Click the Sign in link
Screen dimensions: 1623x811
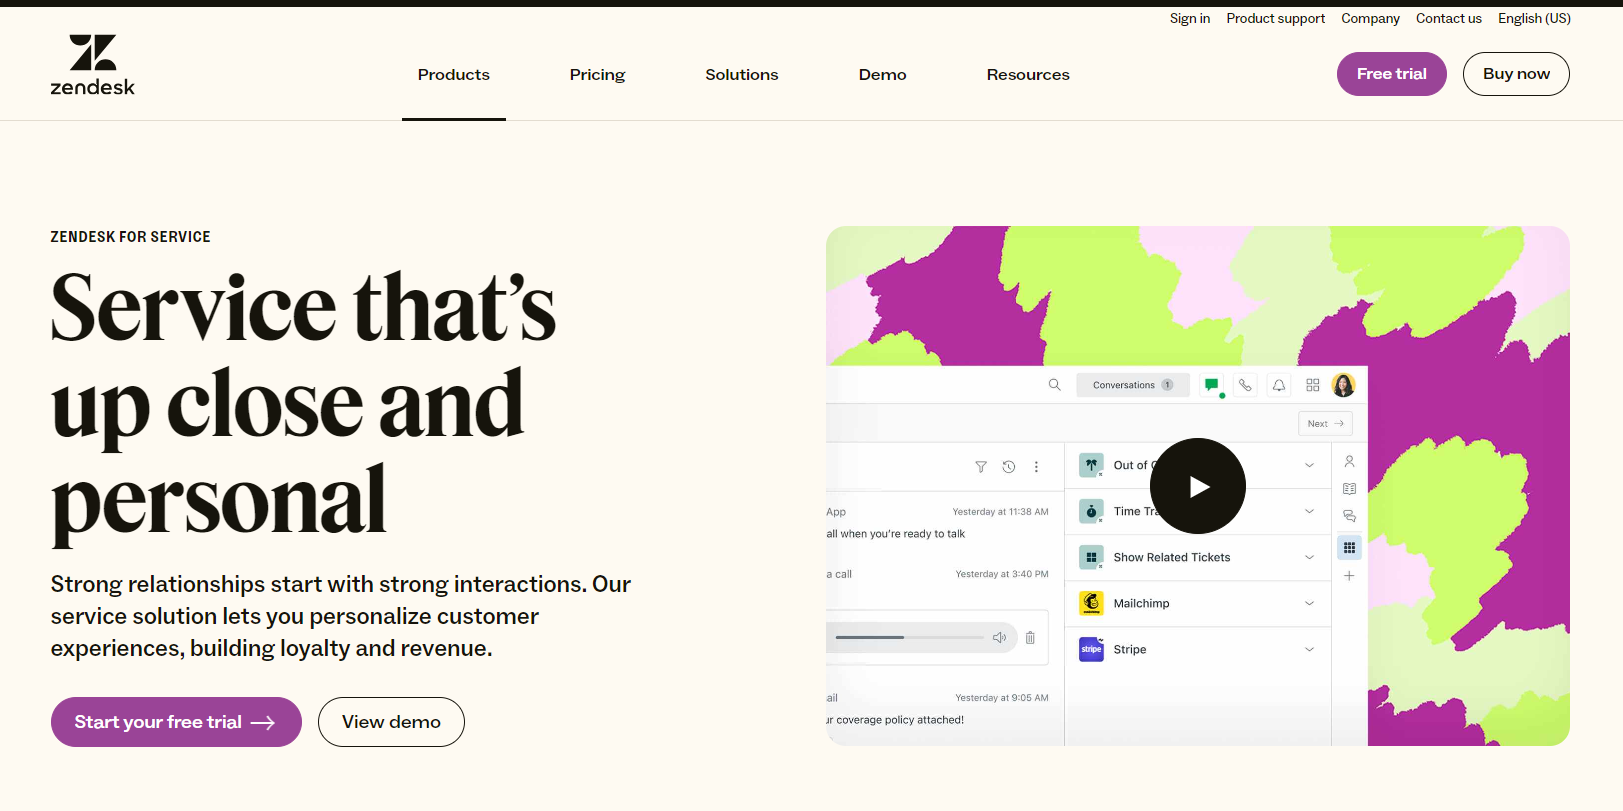(1189, 18)
